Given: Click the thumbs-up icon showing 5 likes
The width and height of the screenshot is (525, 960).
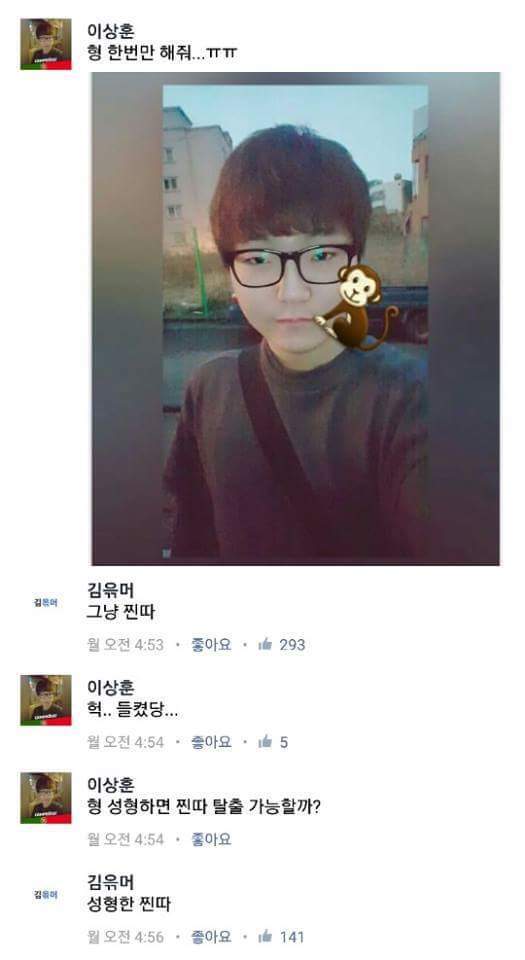Looking at the screenshot, I should click(265, 741).
